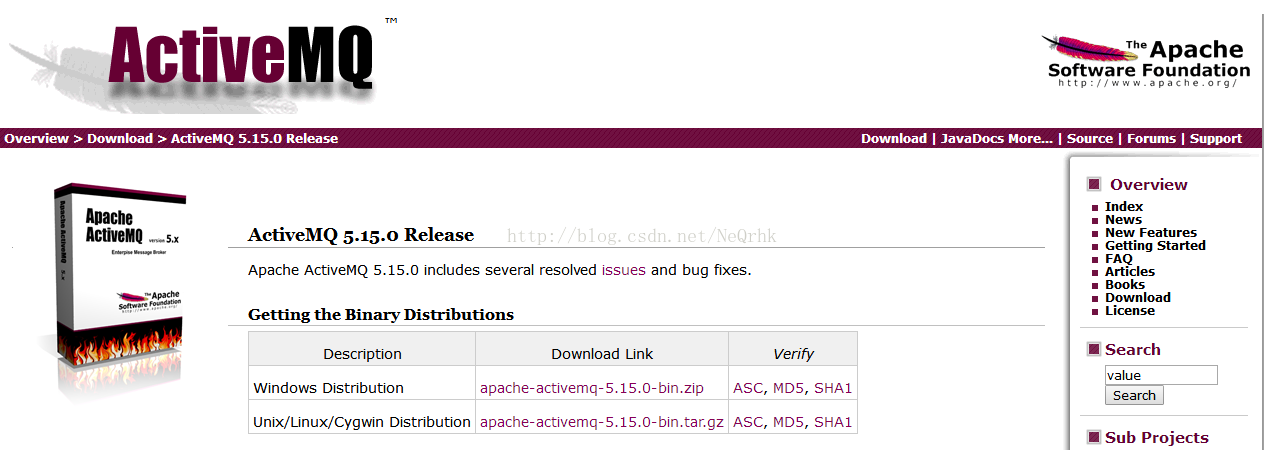1264x450 pixels.
Task: Open JavaDocs More... in navigation bar
Action: click(997, 139)
